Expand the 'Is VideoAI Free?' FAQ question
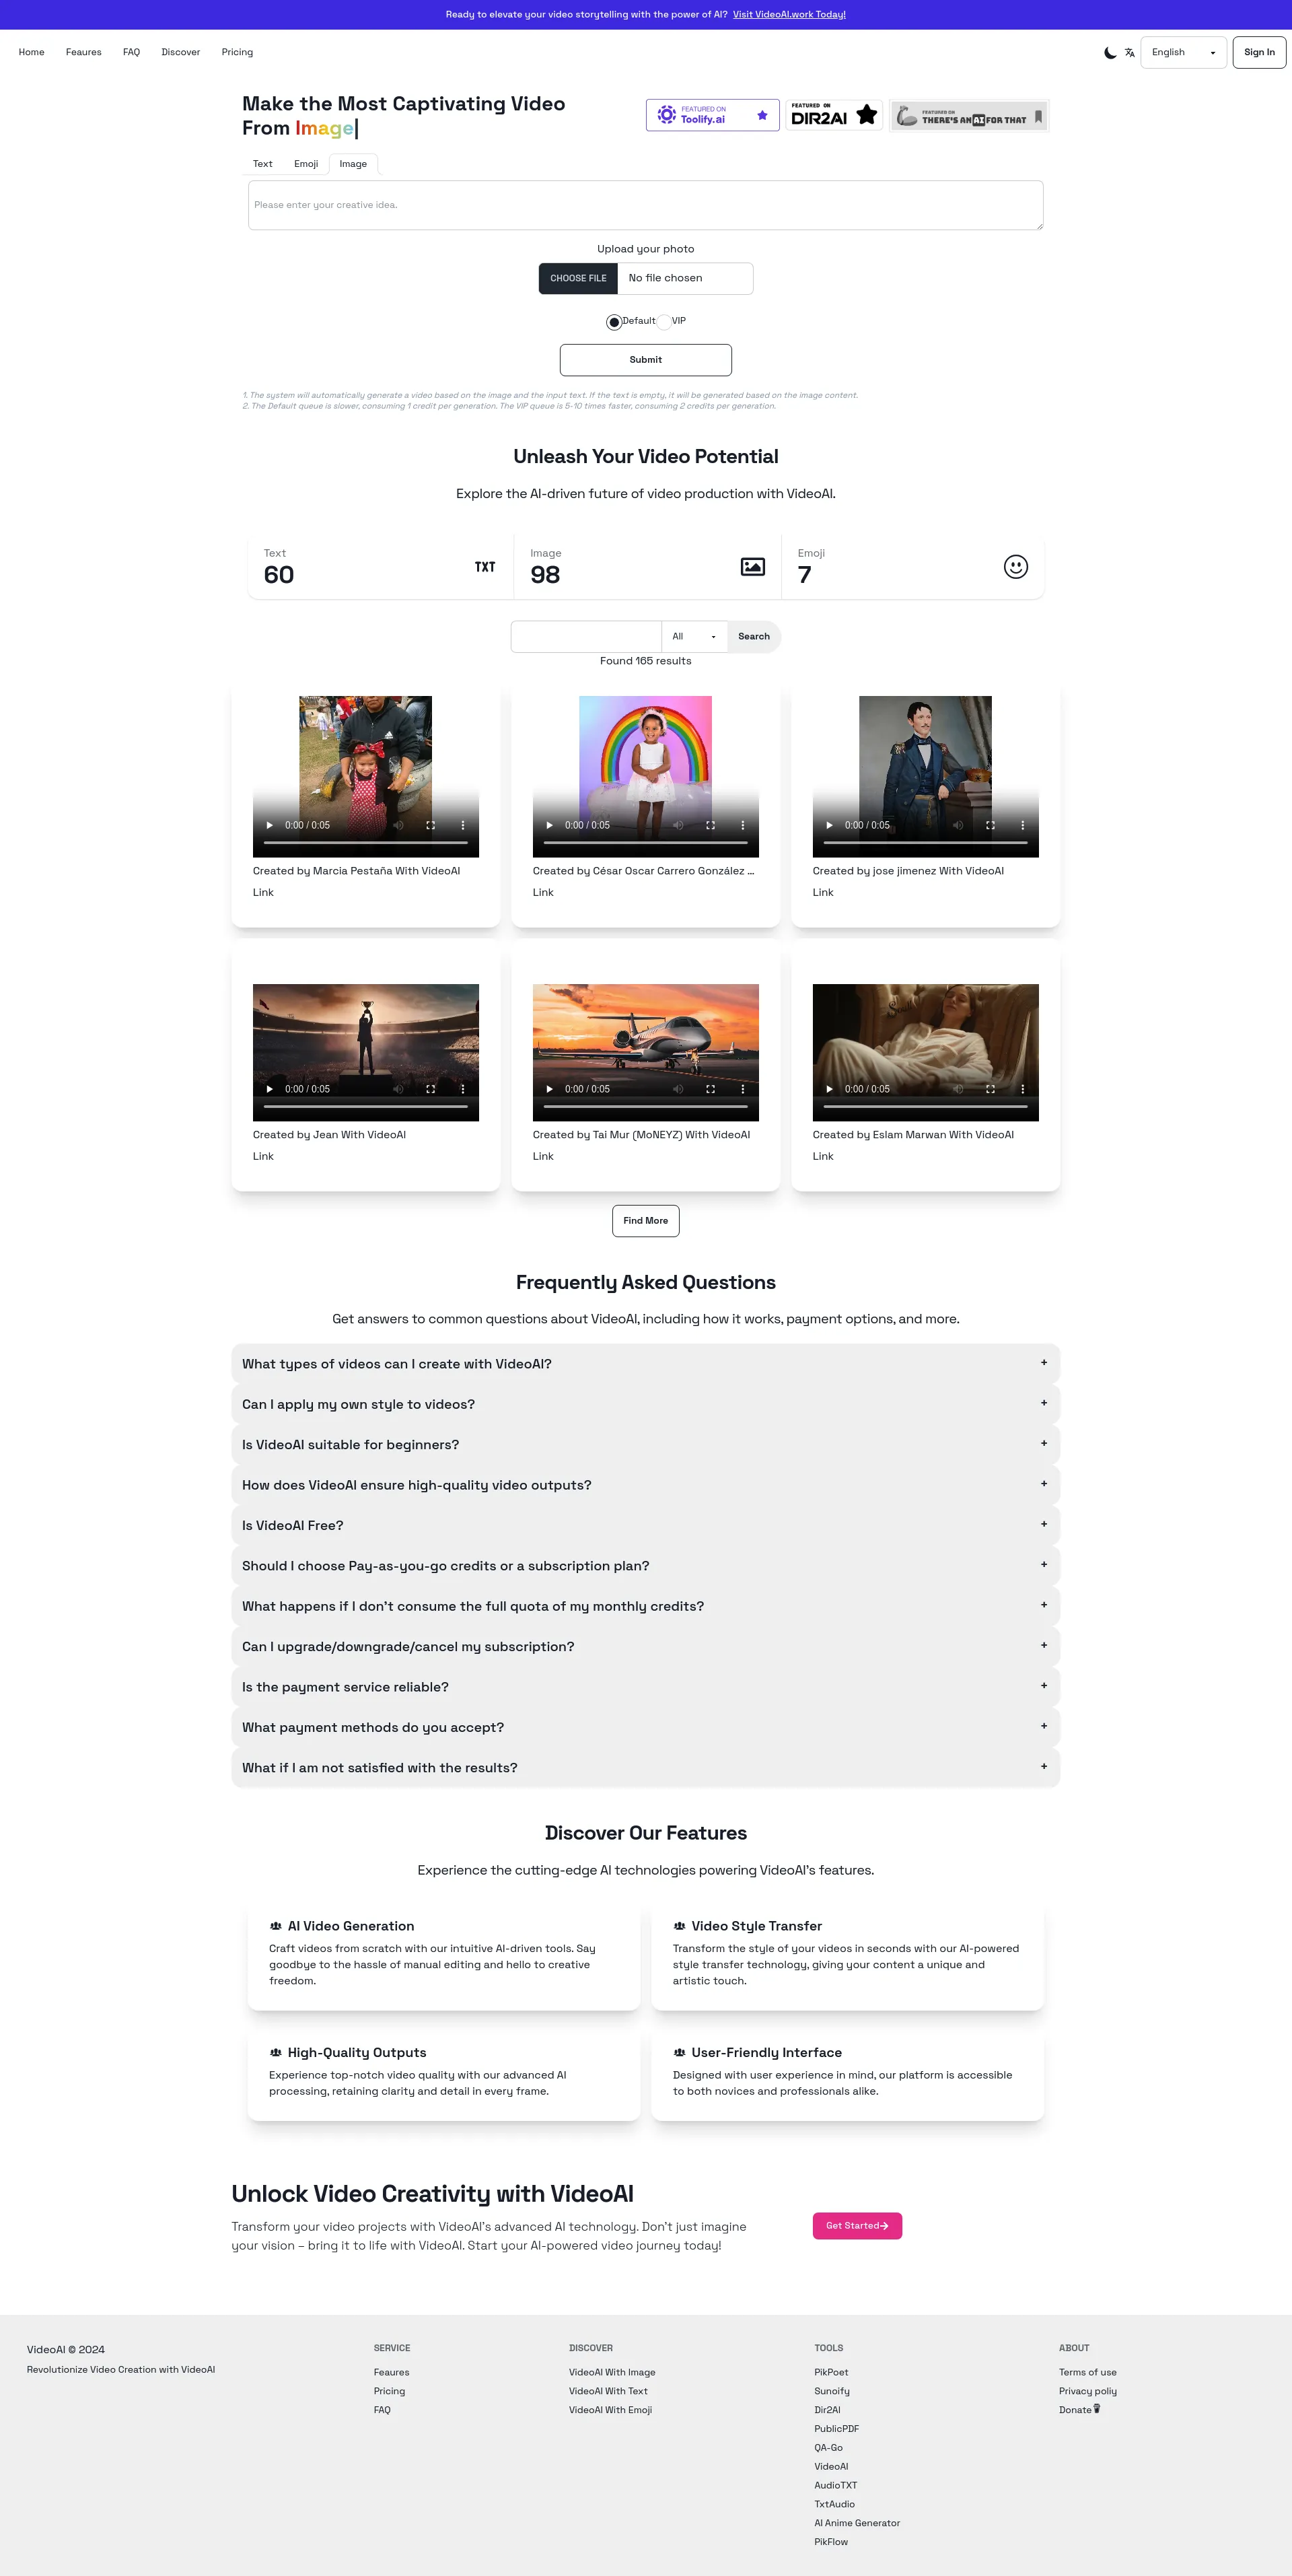 tap(646, 1526)
